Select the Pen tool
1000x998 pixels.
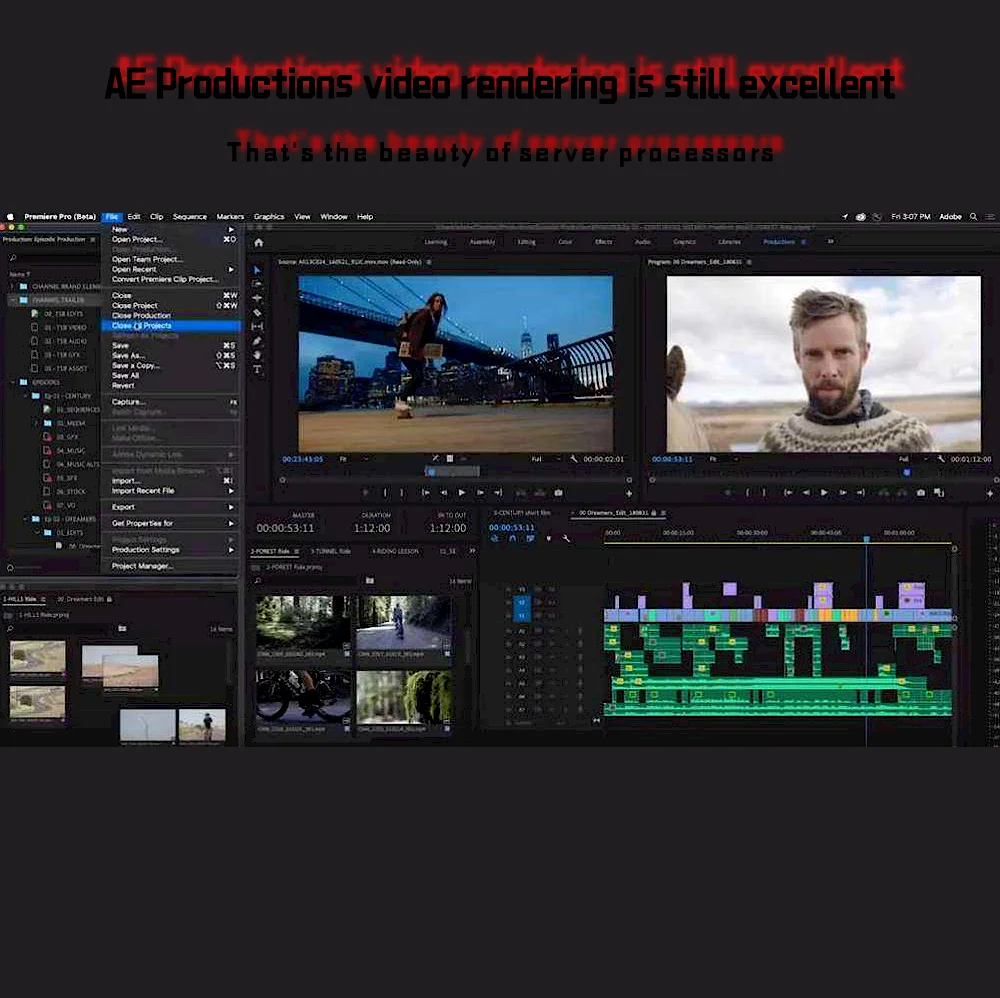coord(257,341)
